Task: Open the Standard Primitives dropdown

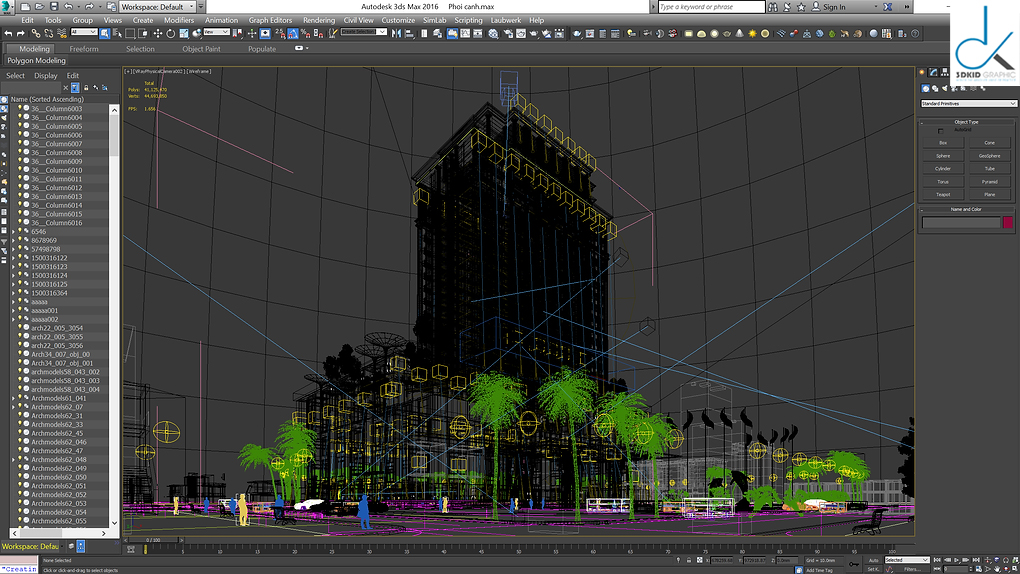Action: pos(968,103)
